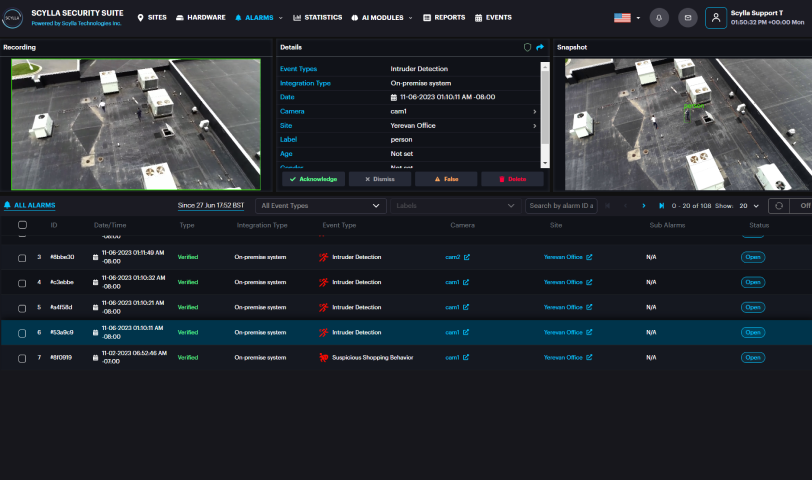Open Yerevan Office link icon in row #8bbe30
The image size is (812, 480).
pos(589,257)
